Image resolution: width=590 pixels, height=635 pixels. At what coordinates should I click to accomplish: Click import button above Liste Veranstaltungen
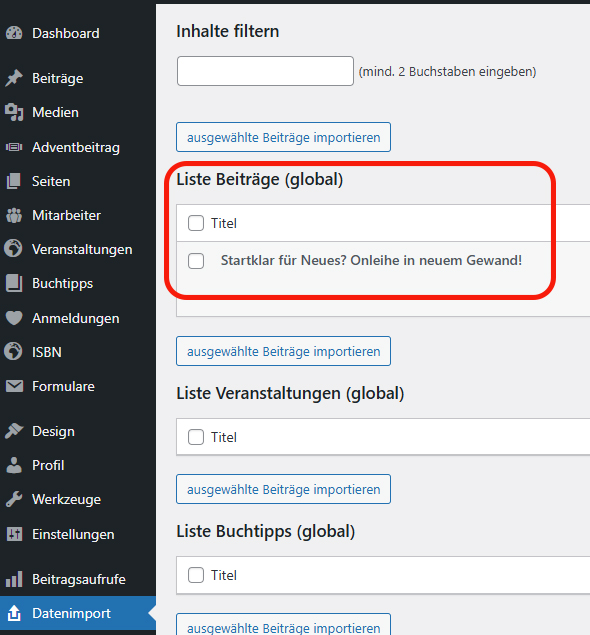pos(283,351)
